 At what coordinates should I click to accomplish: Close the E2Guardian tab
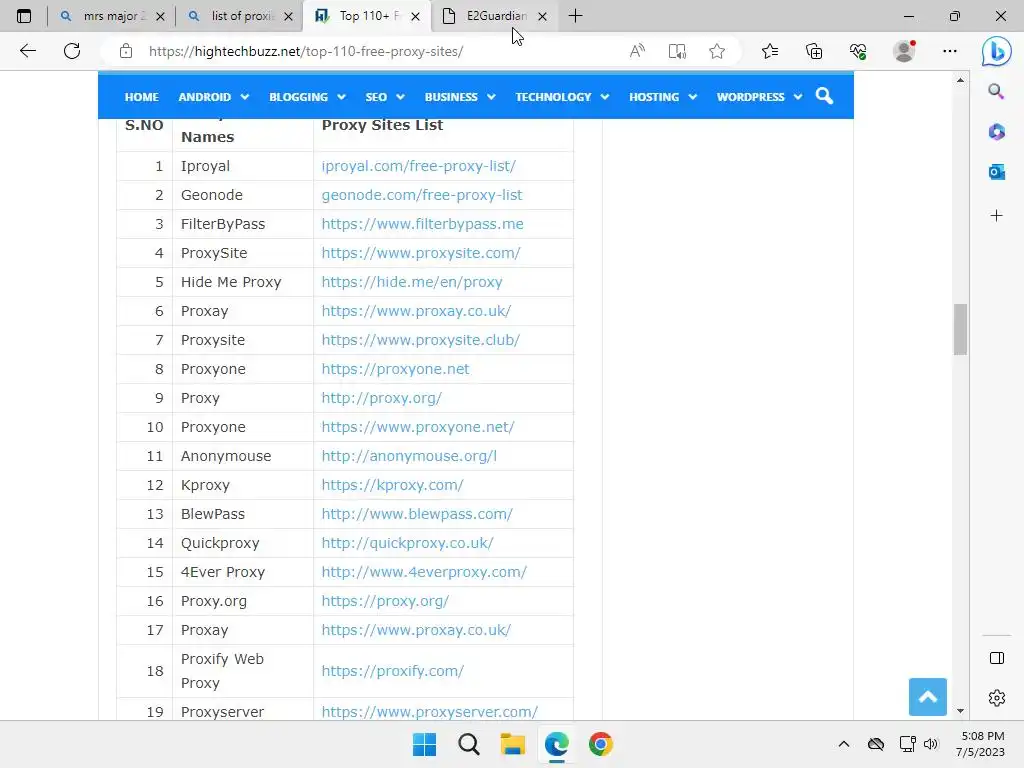542,16
